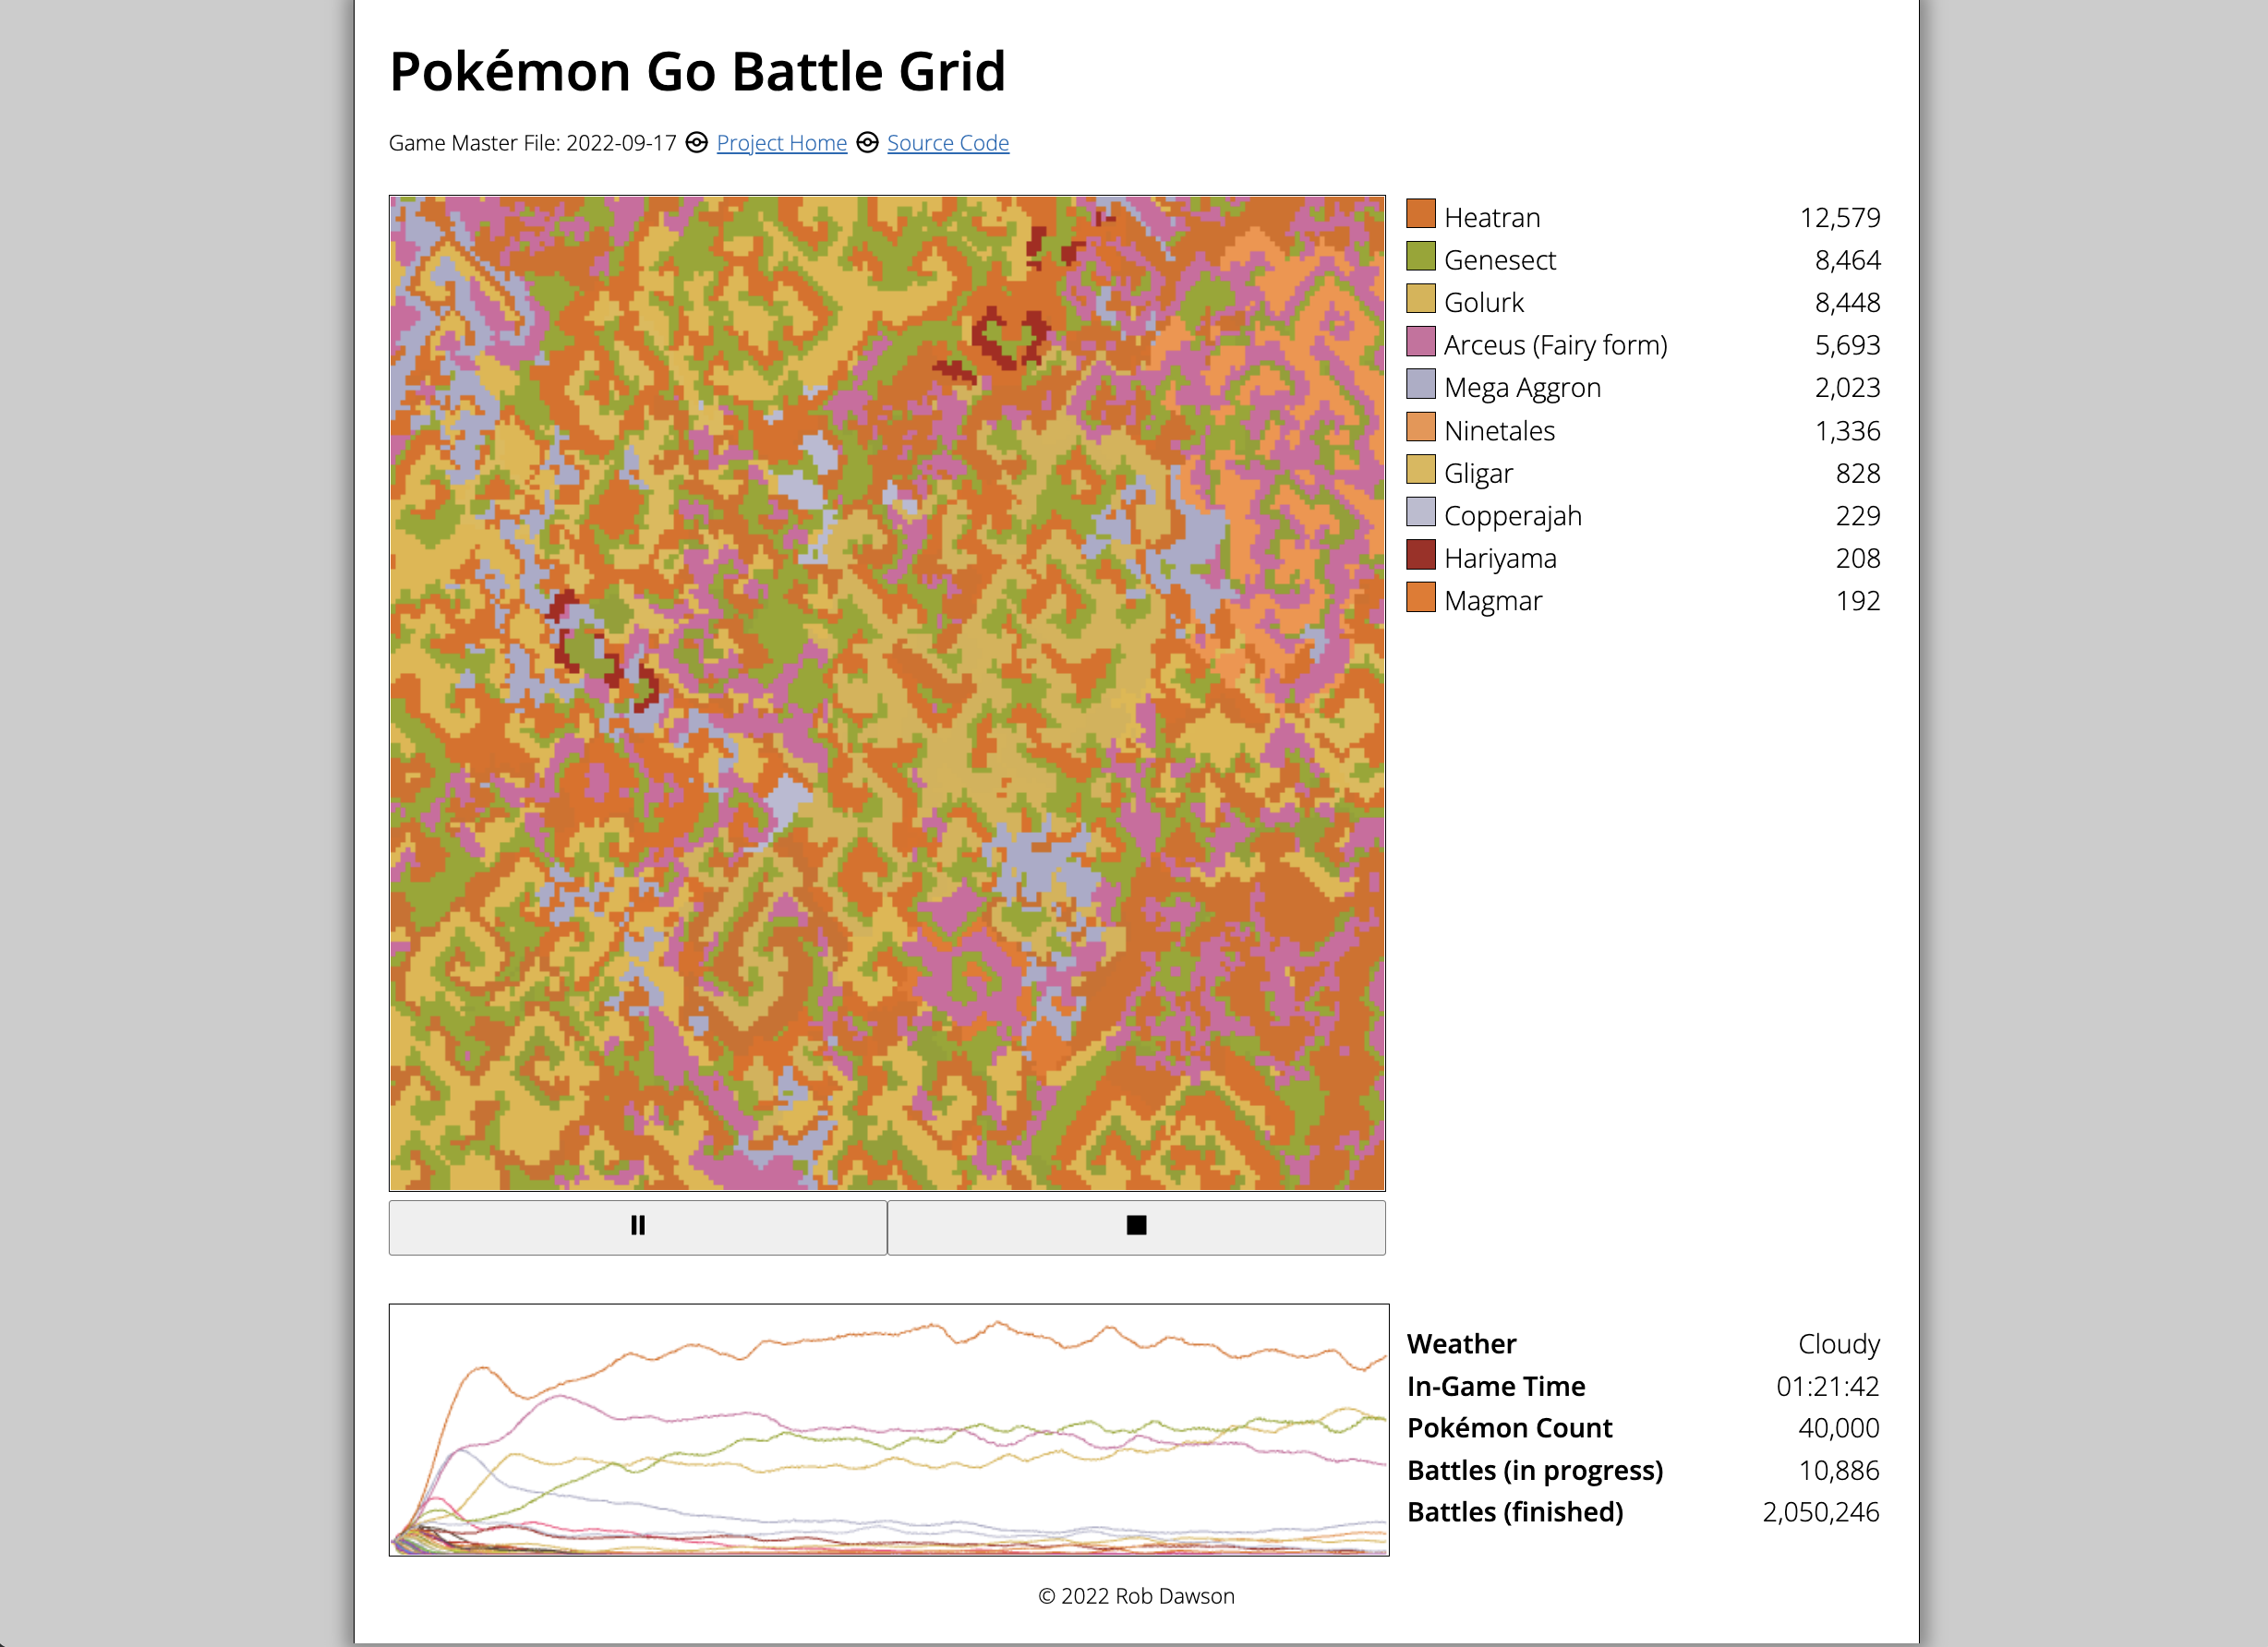Select the Gligar legend label
This screenshot has width=2268, height=1647.
point(1478,473)
